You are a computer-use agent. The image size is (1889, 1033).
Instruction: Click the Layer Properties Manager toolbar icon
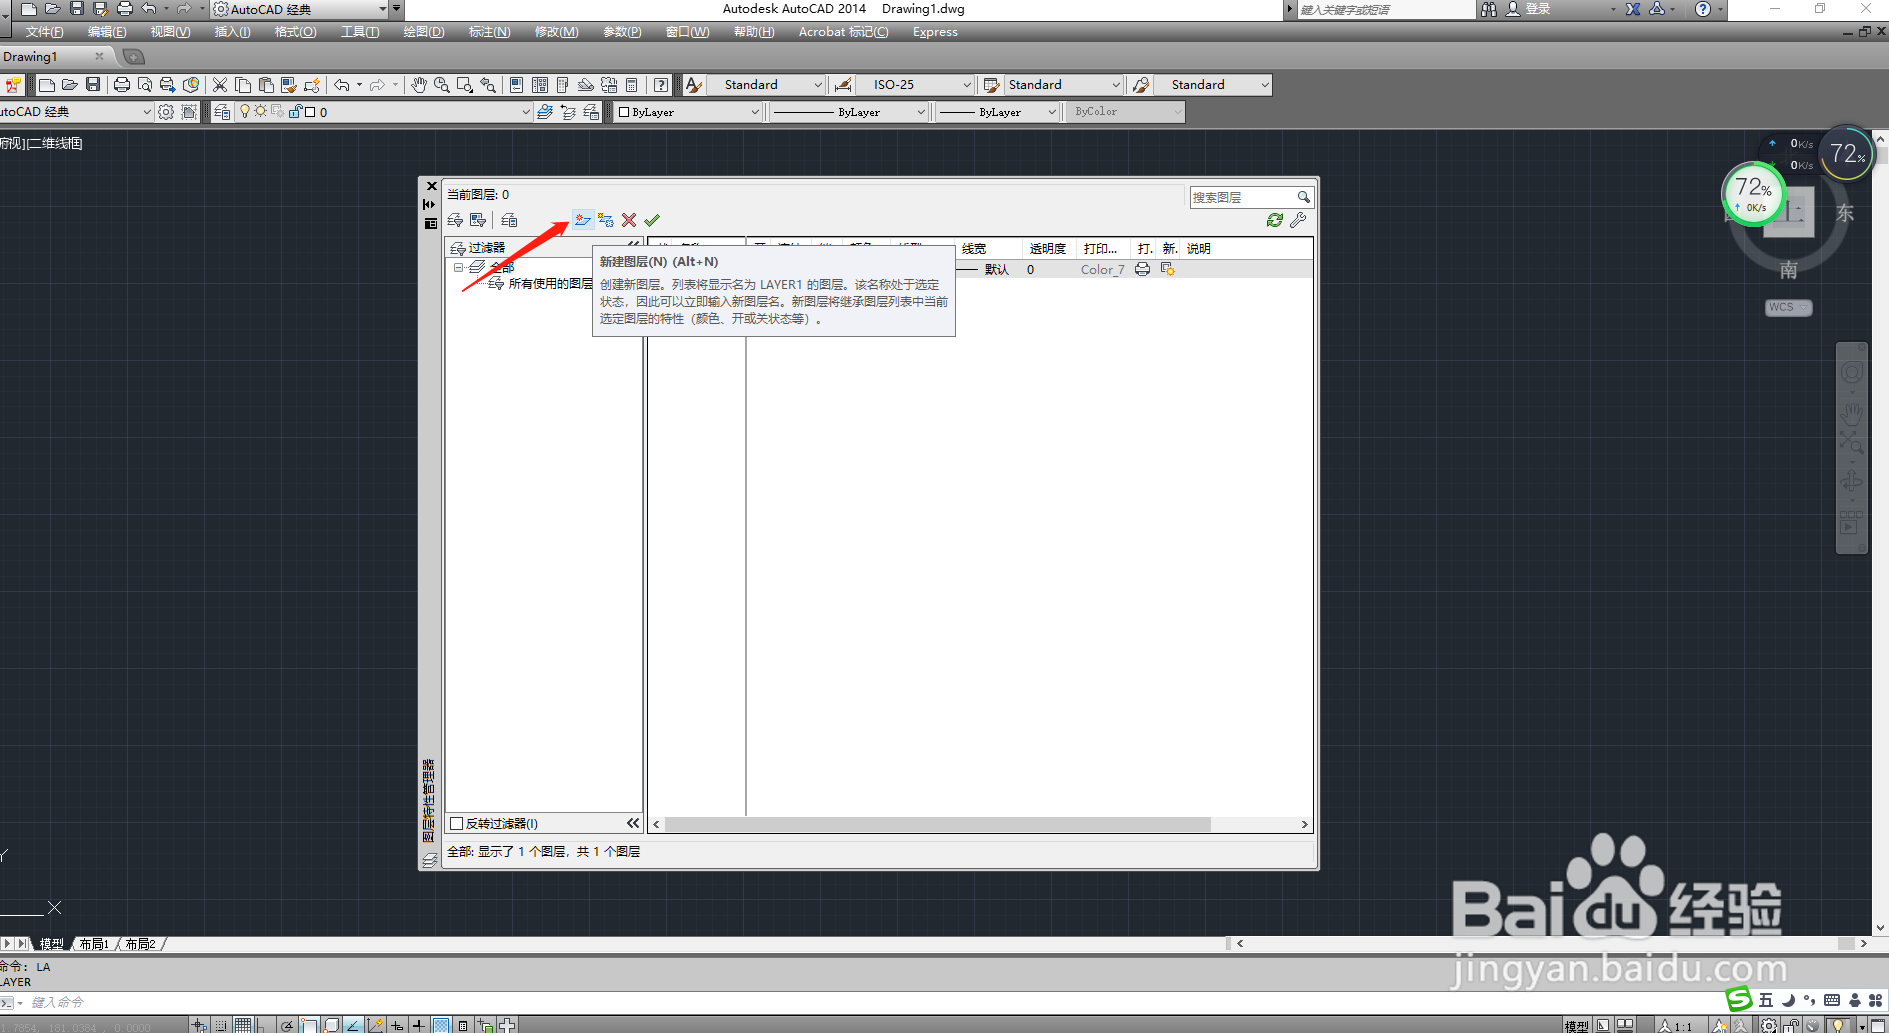pyautogui.click(x=222, y=112)
